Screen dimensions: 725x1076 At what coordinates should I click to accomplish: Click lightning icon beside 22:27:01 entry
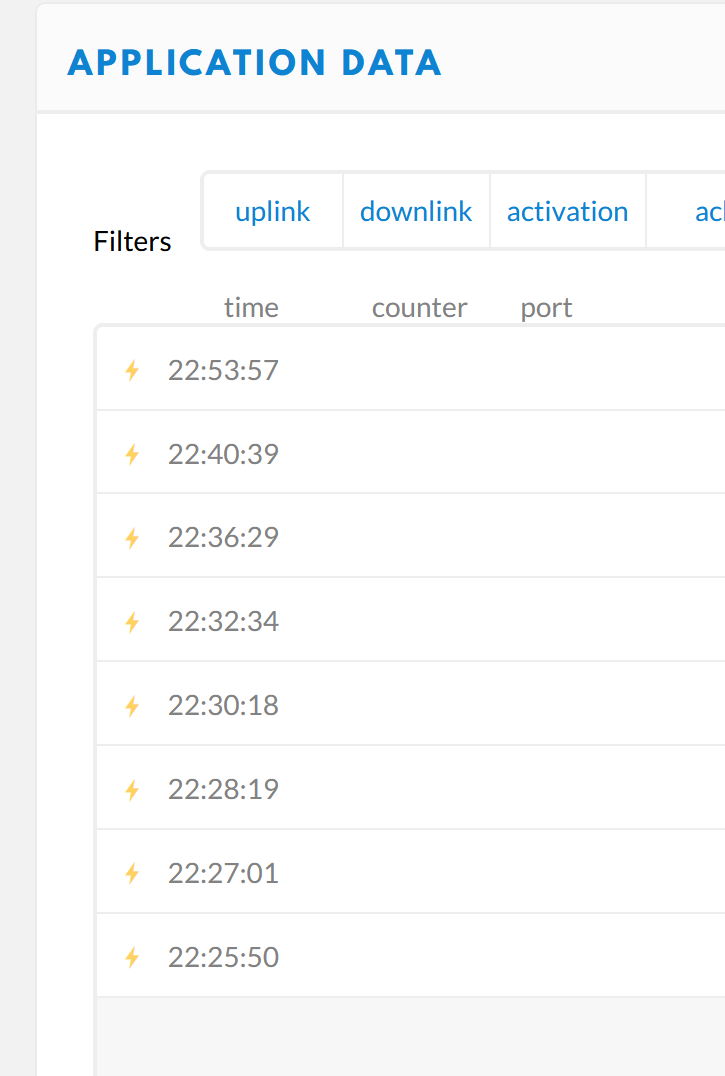[x=132, y=874]
